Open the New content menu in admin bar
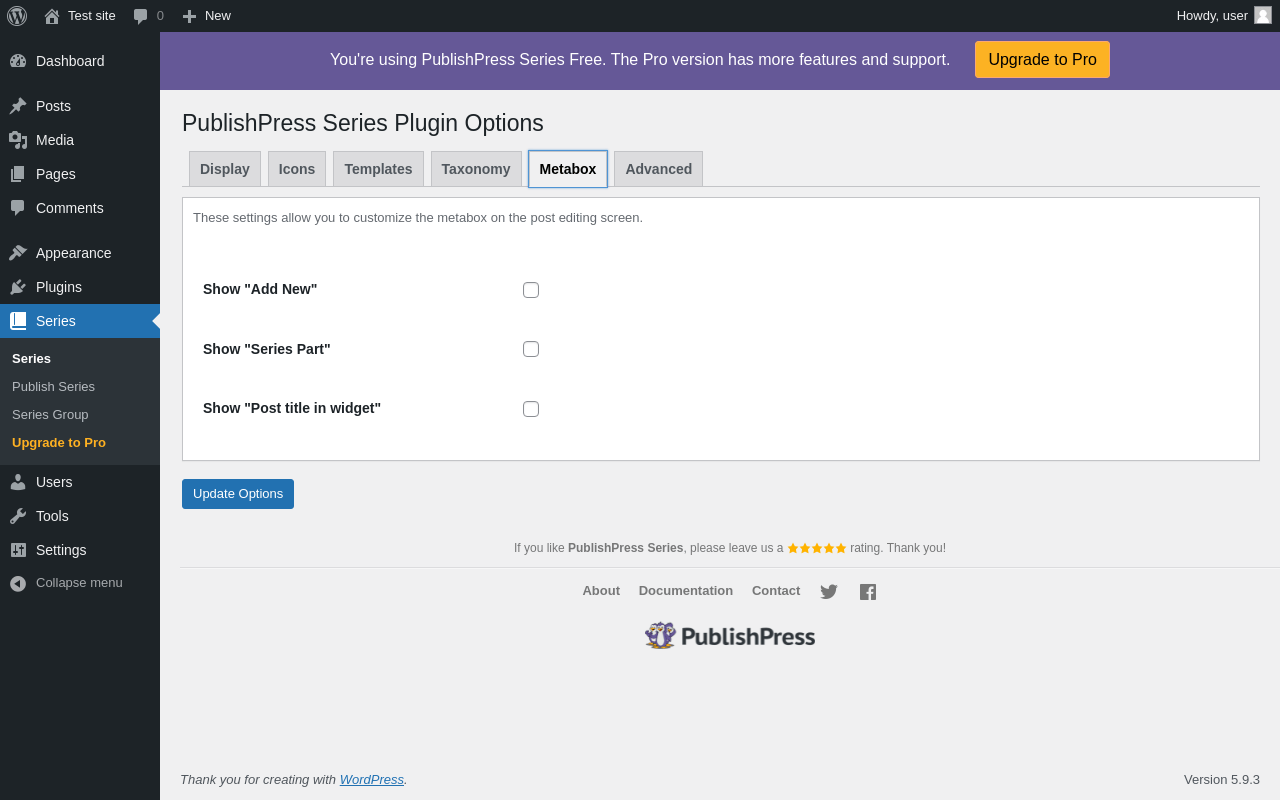The width and height of the screenshot is (1280, 800). click(207, 16)
